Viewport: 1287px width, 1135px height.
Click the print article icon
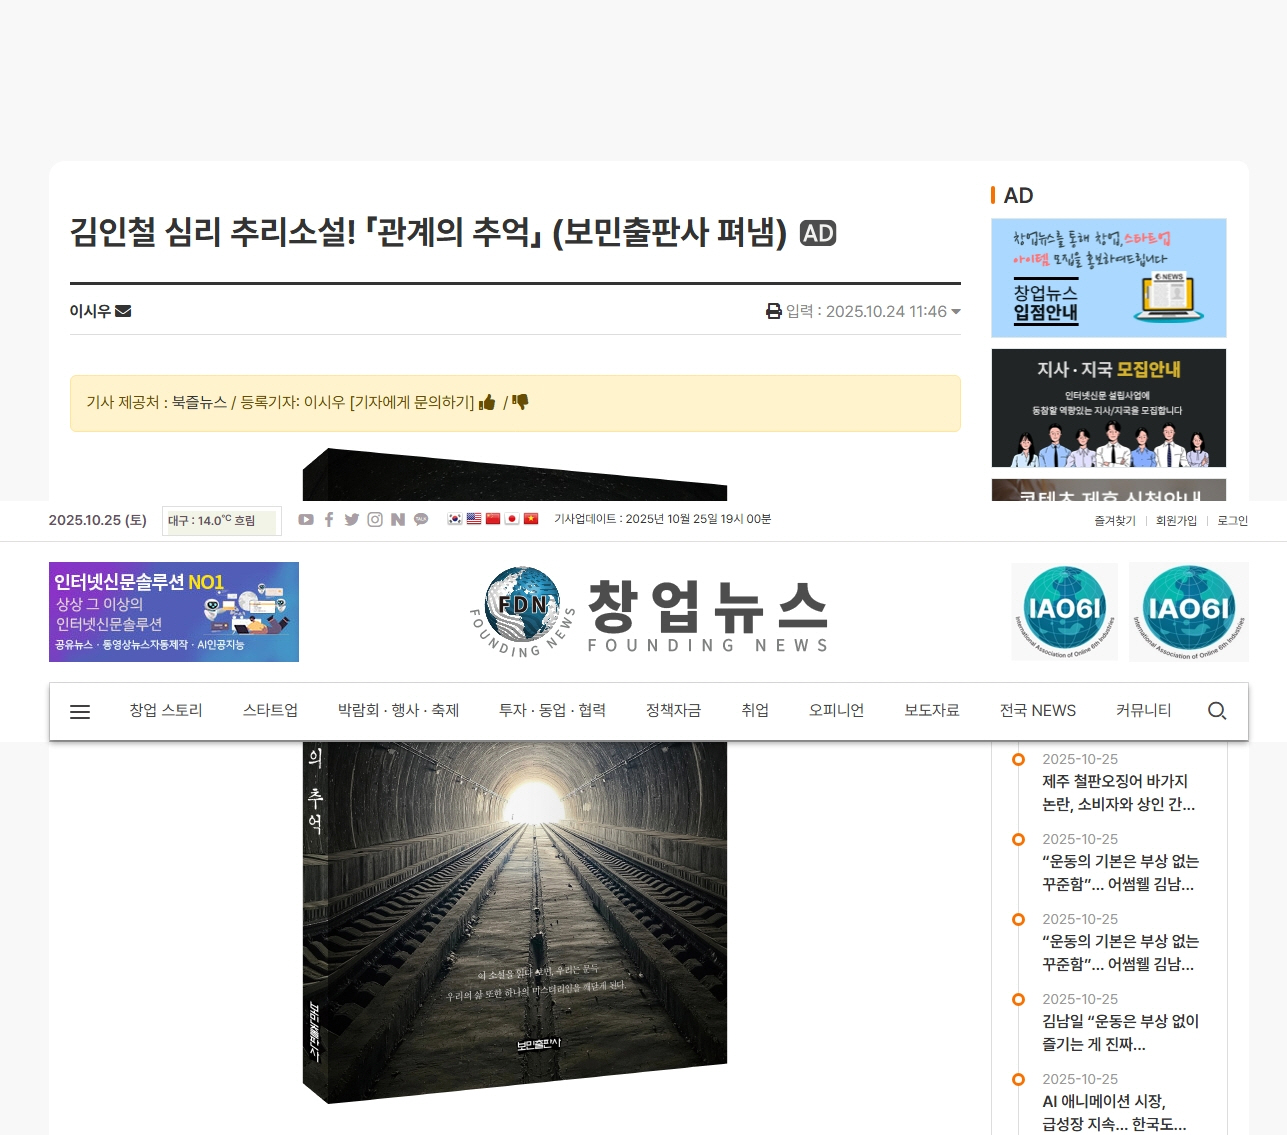[774, 311]
